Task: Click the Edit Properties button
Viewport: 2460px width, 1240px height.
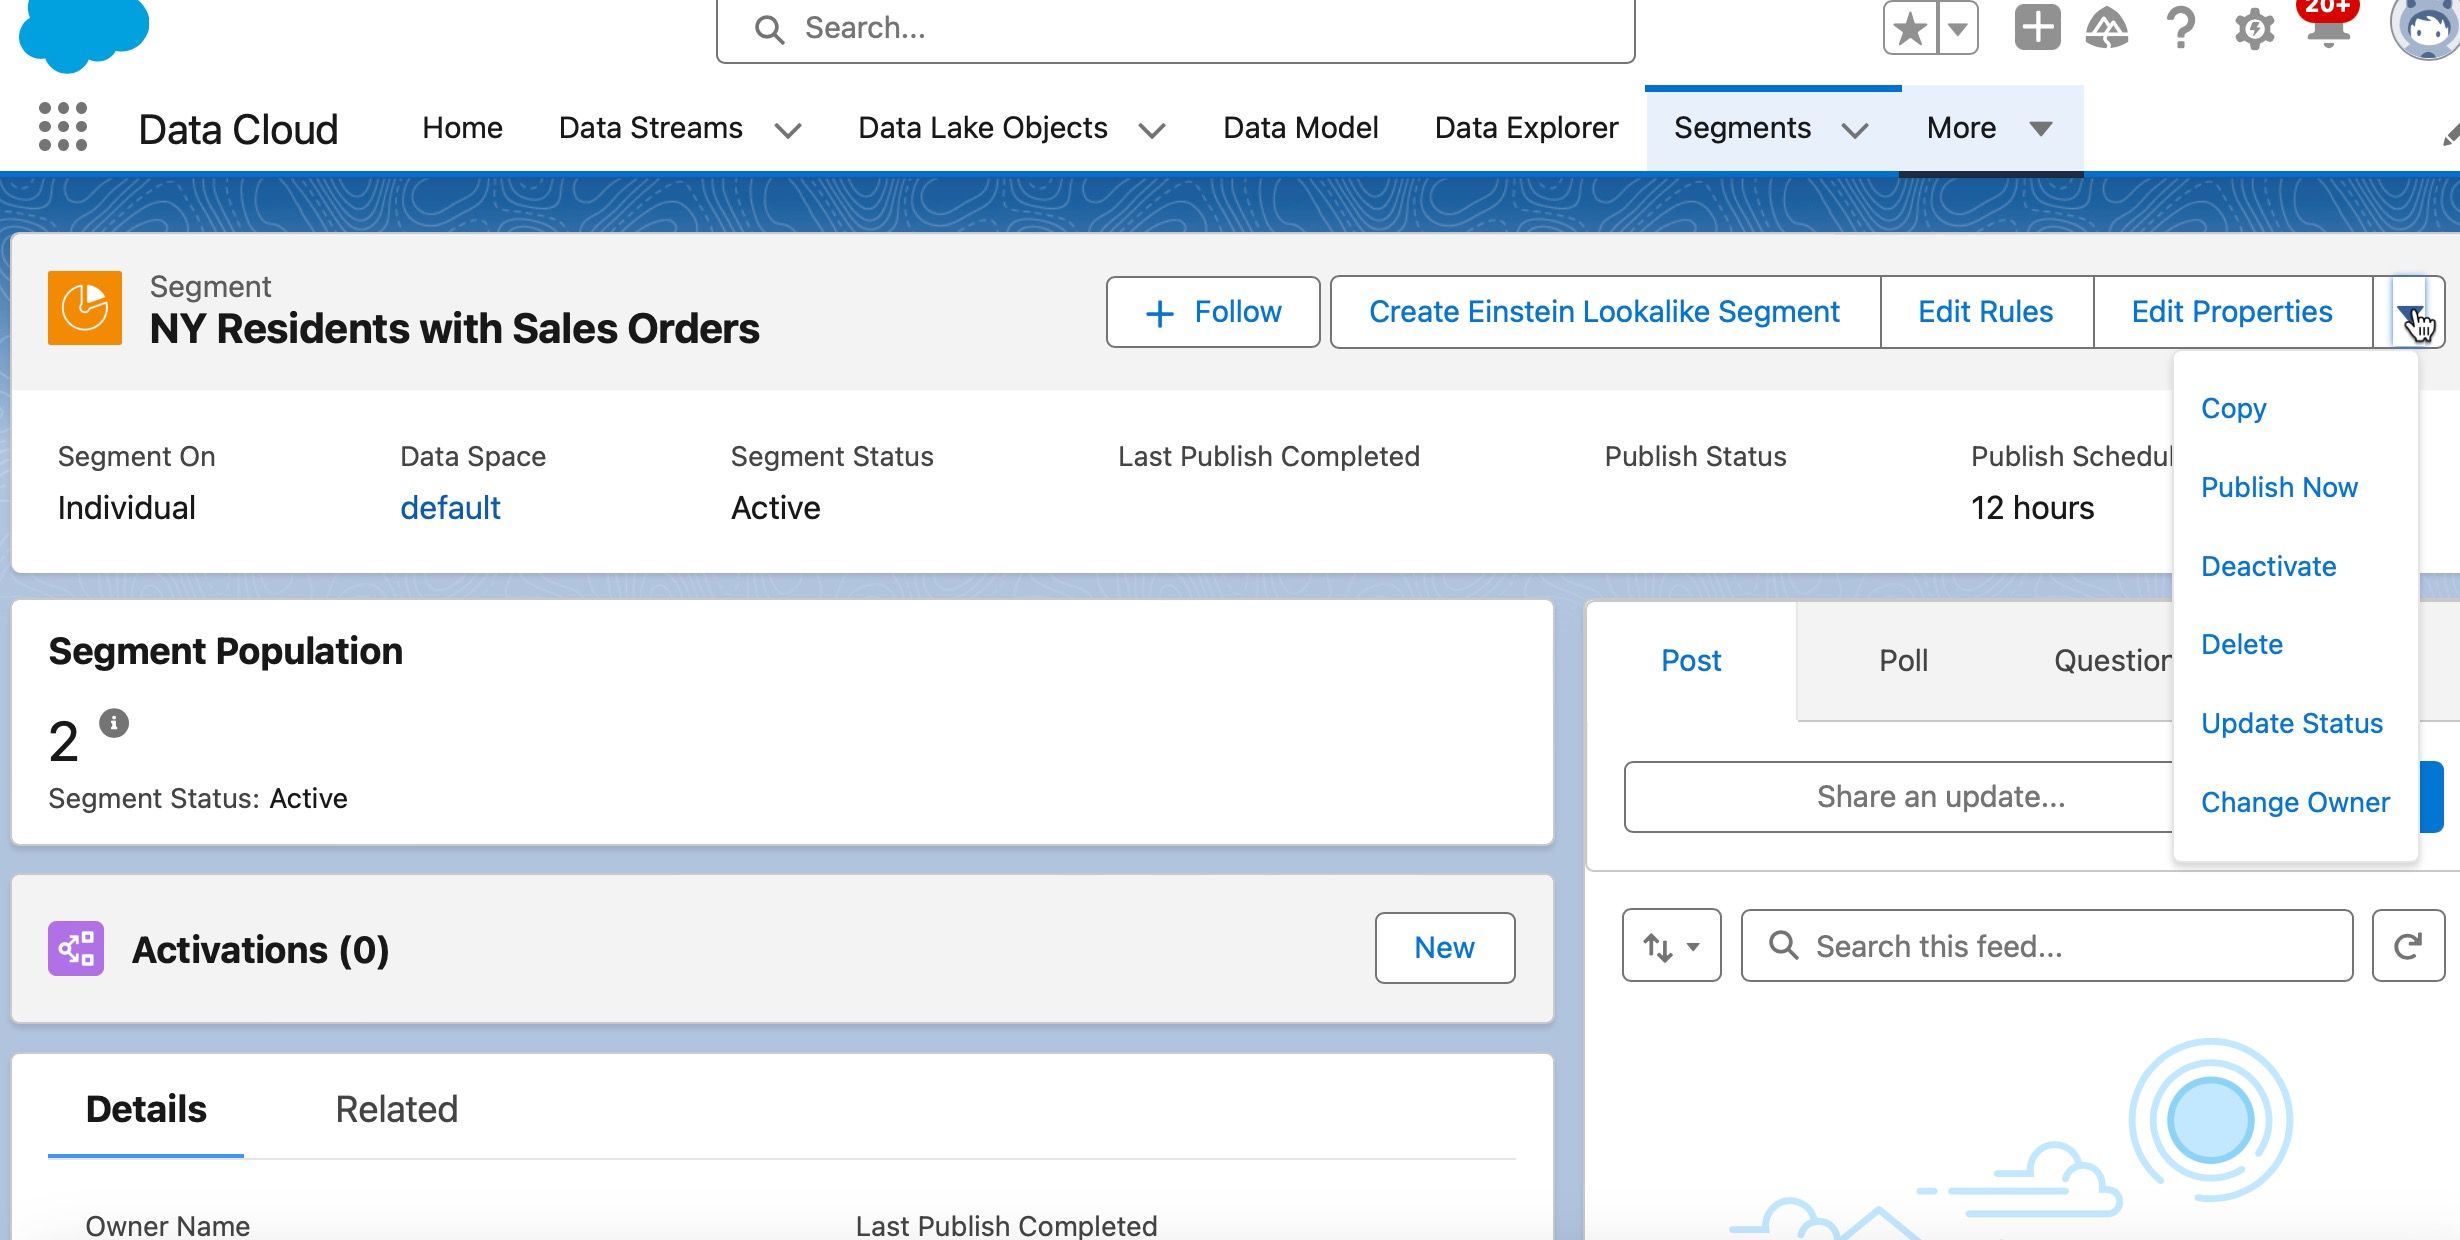Action: 2232,312
